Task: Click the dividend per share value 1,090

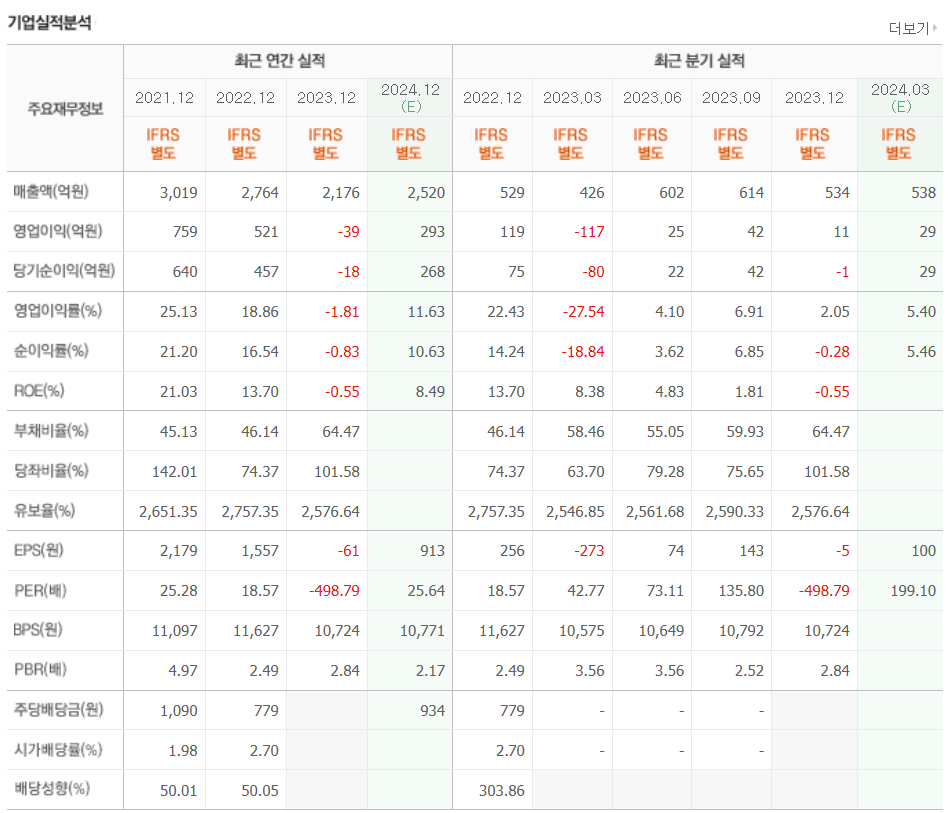Action: pyautogui.click(x=178, y=712)
